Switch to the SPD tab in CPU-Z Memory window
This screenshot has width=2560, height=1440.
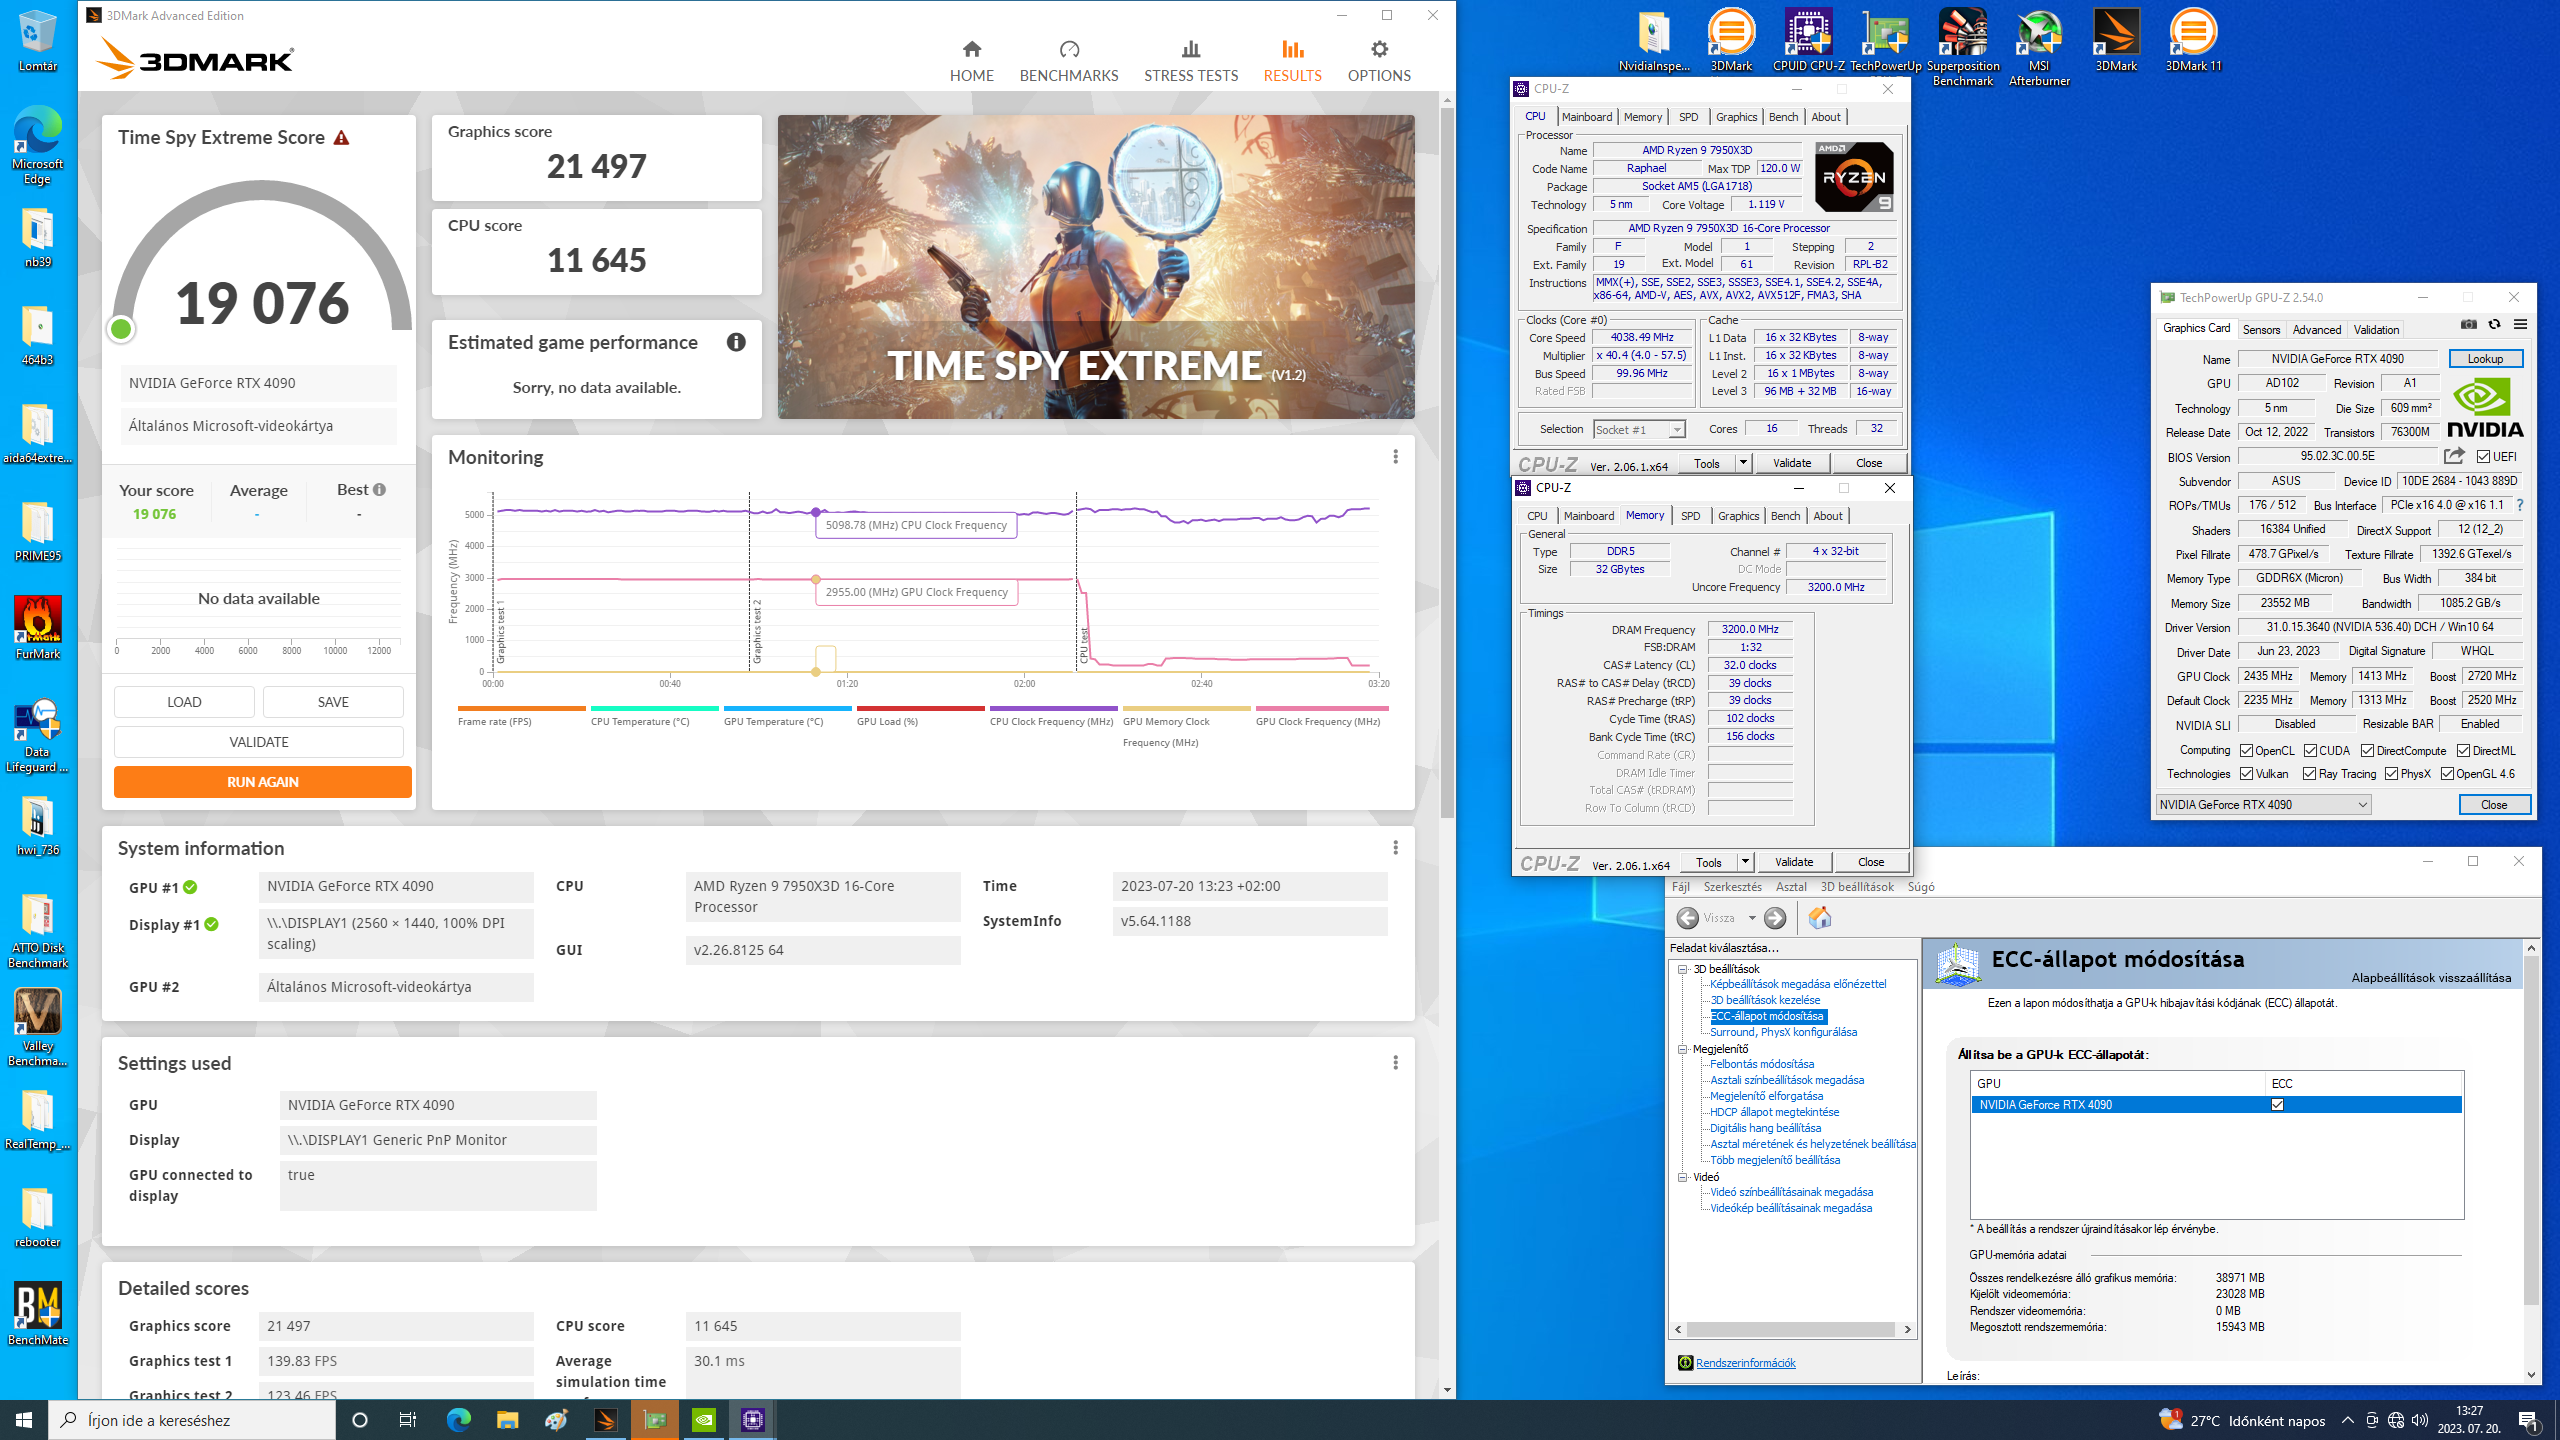click(1690, 516)
